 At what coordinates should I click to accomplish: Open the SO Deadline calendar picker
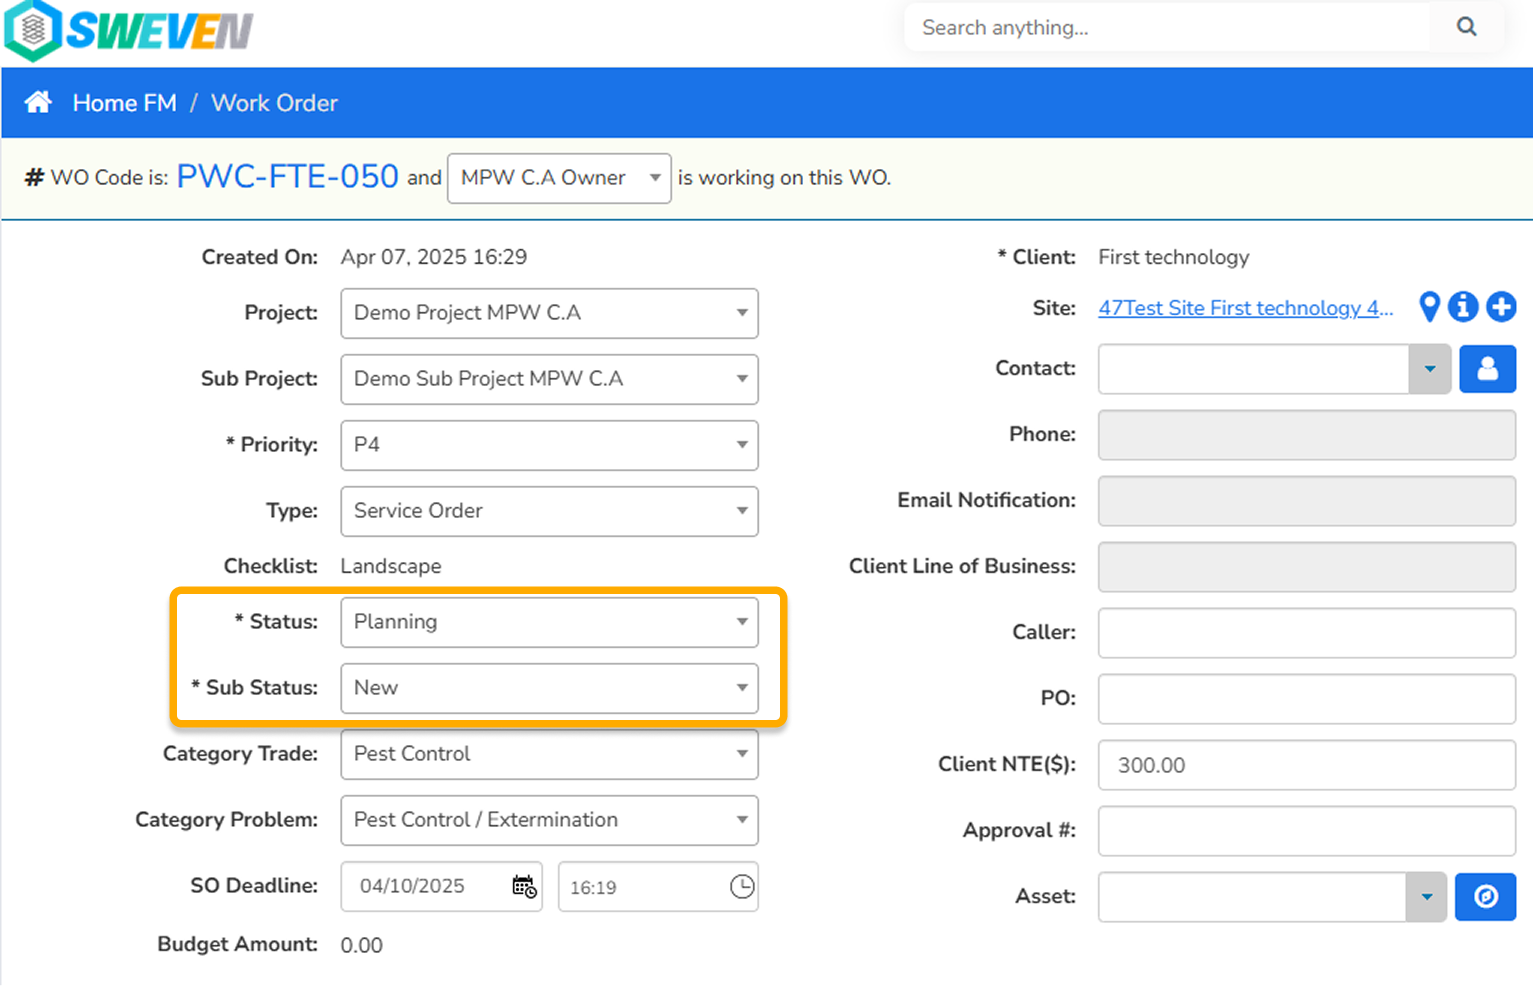point(524,886)
